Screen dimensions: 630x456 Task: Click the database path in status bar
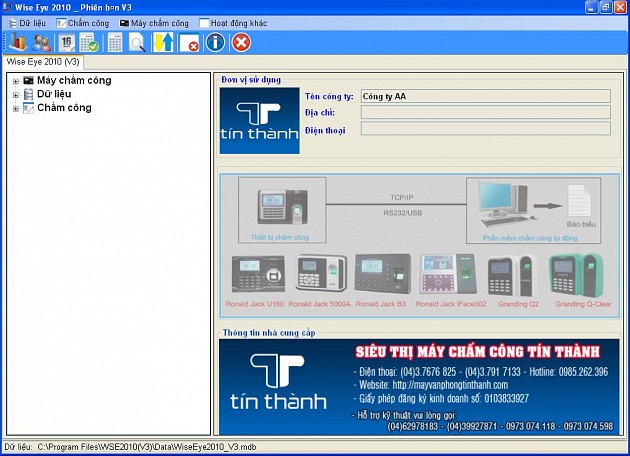pos(147,447)
